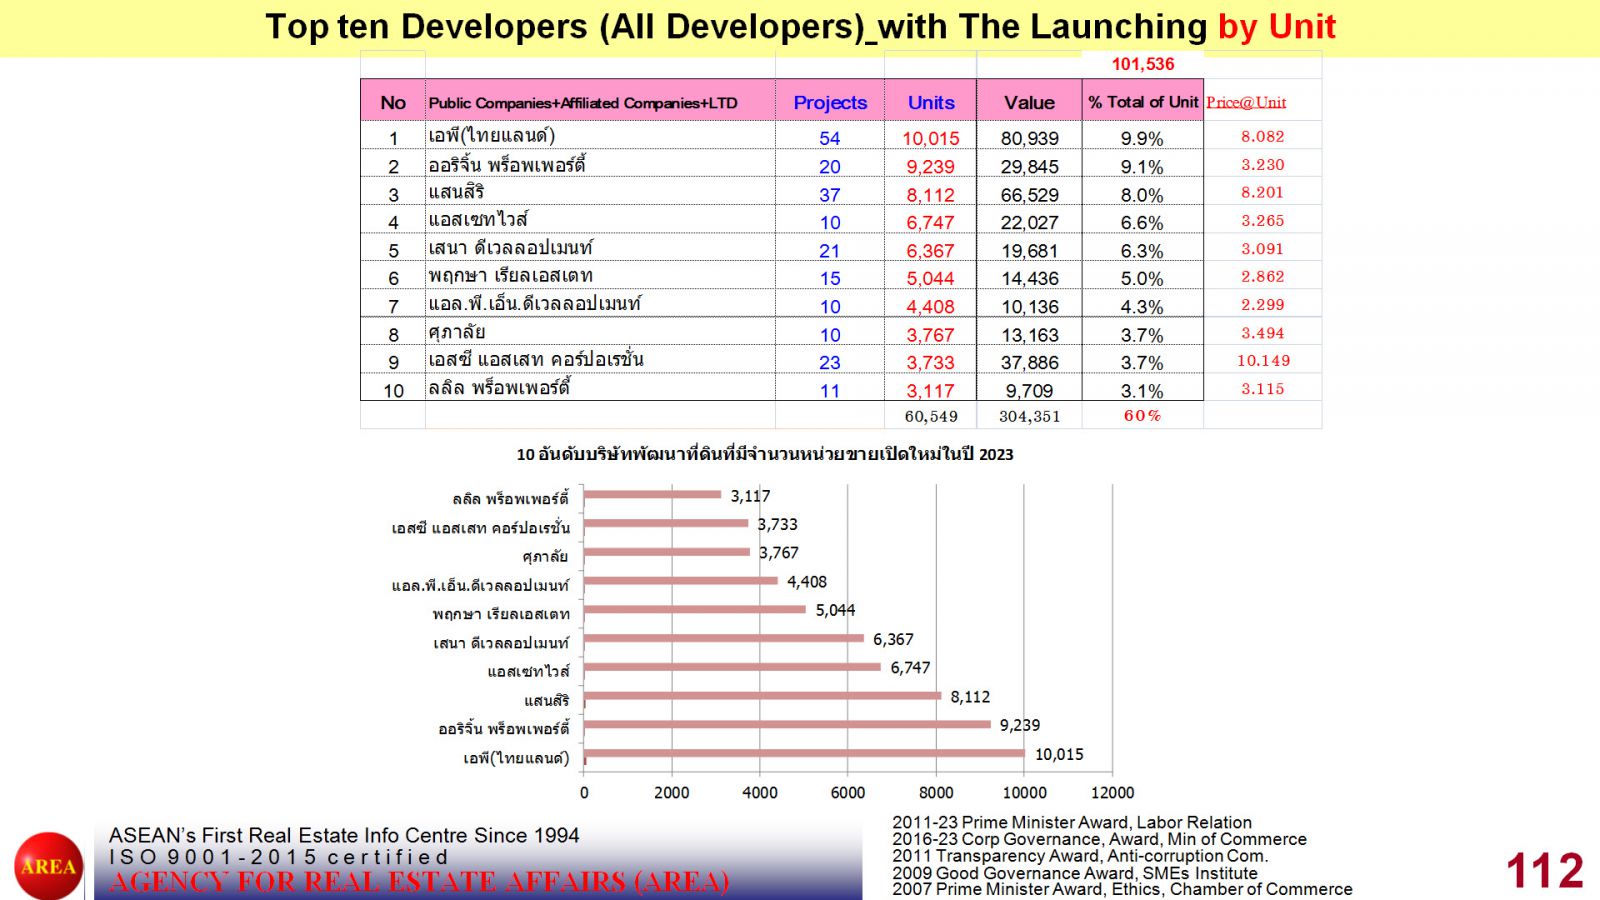Click price per unit 8.082
Viewport: 1600px width, 900px height.
pyautogui.click(x=1263, y=136)
